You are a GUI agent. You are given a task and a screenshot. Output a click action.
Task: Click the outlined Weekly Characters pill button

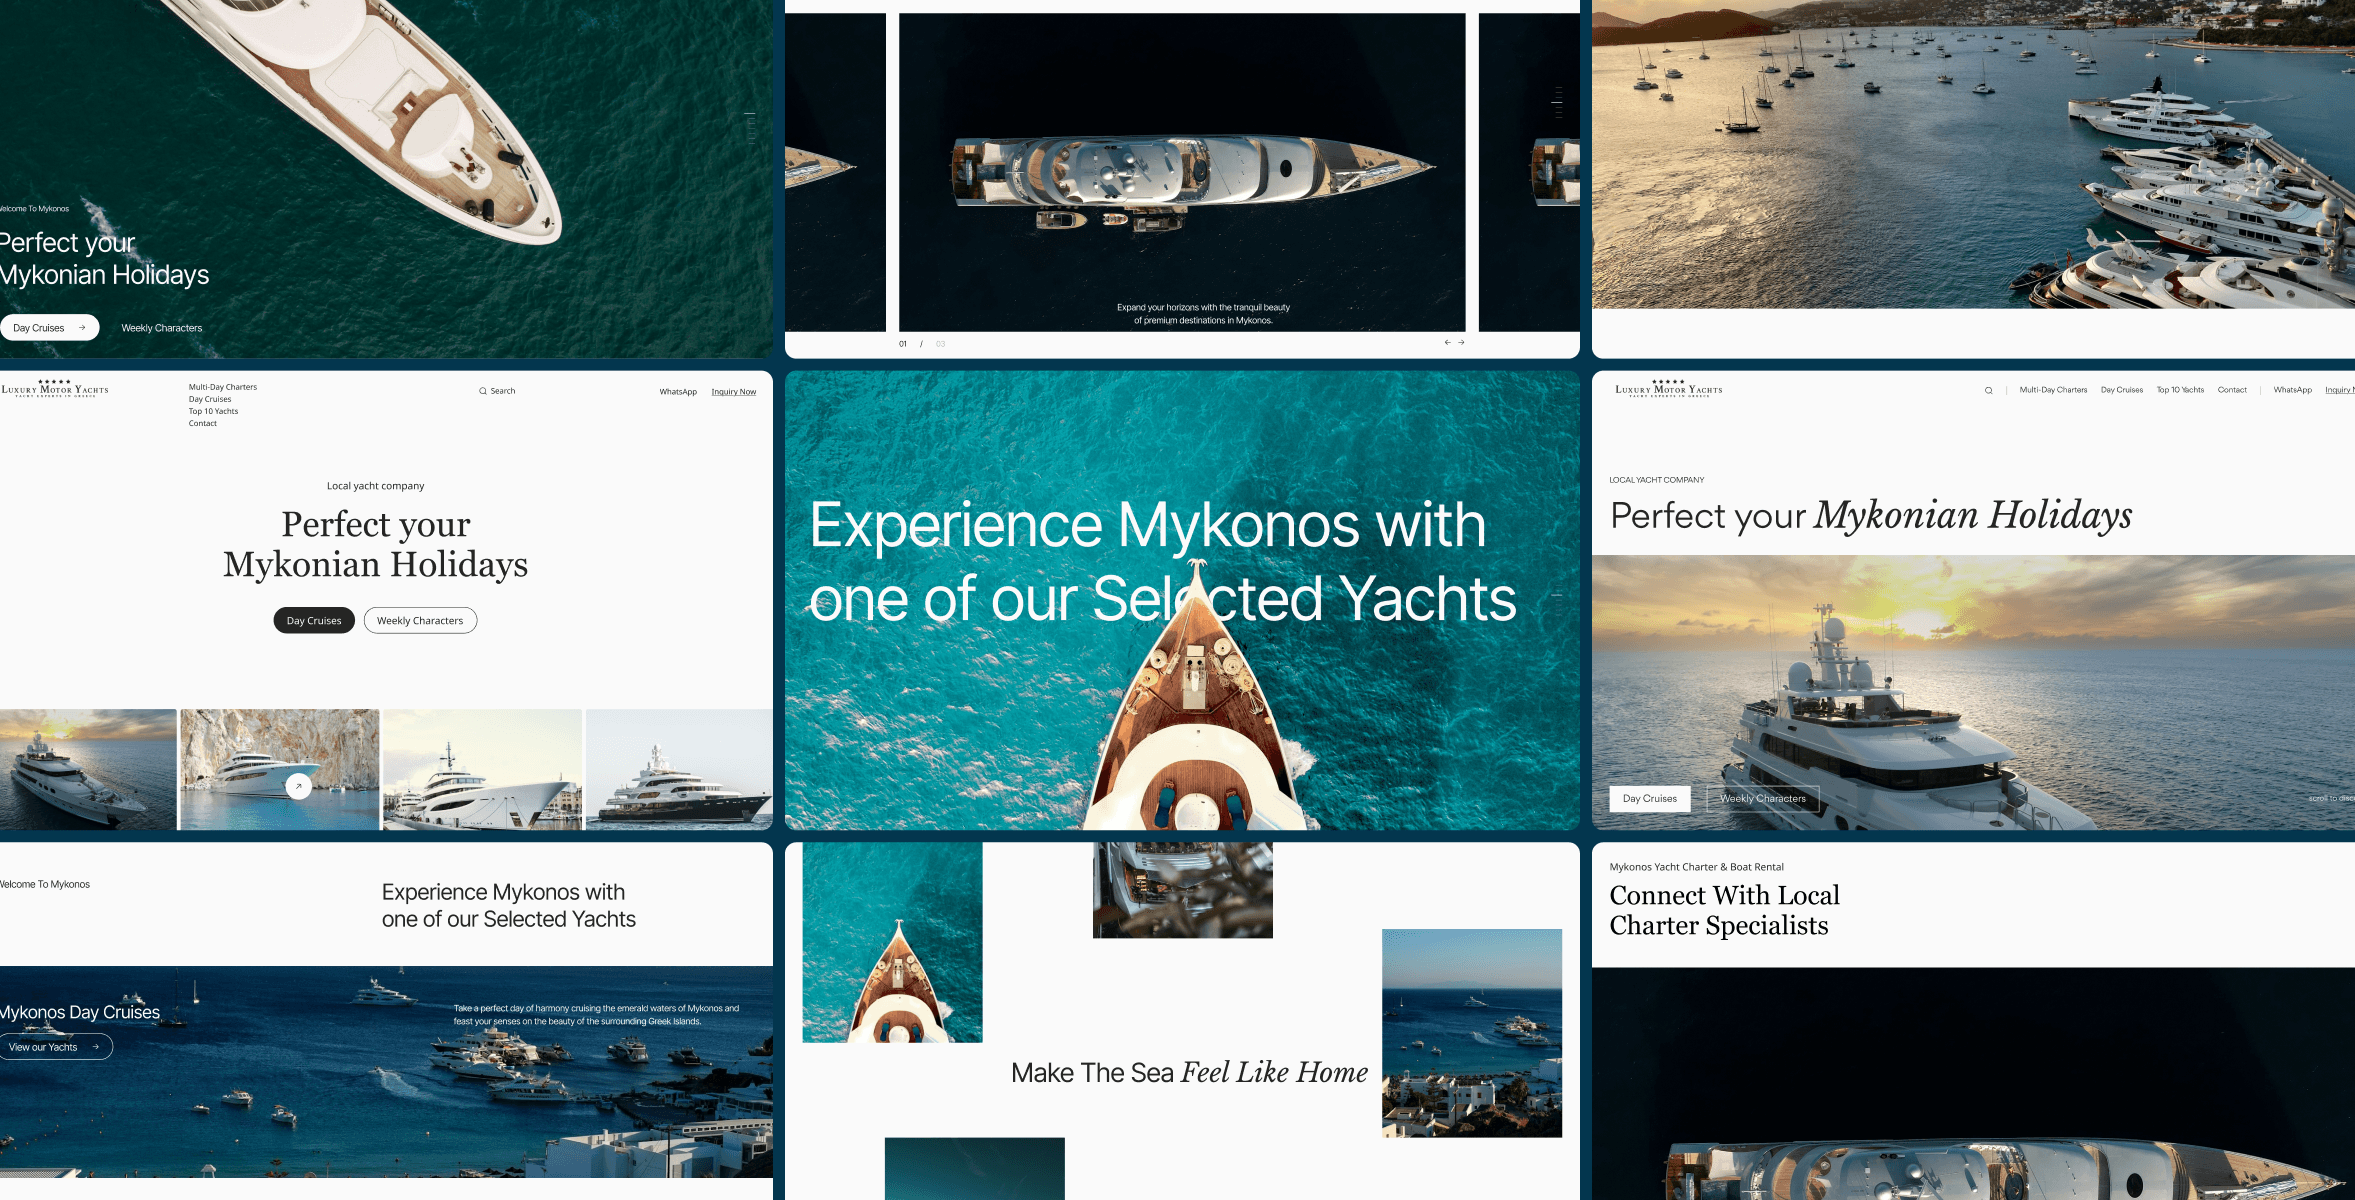420,620
